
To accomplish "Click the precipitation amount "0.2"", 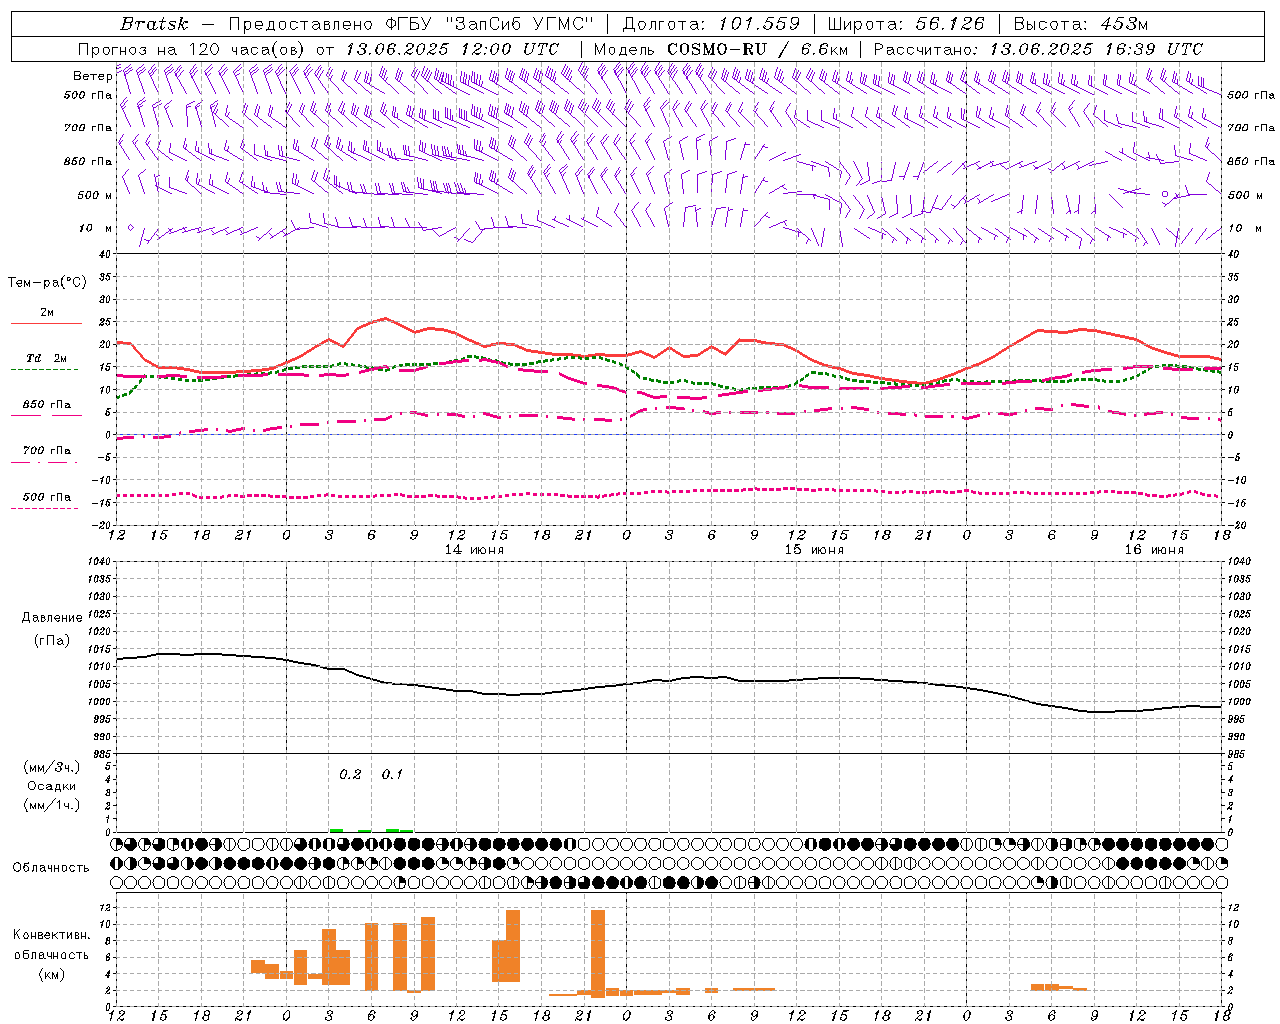I will click(350, 774).
